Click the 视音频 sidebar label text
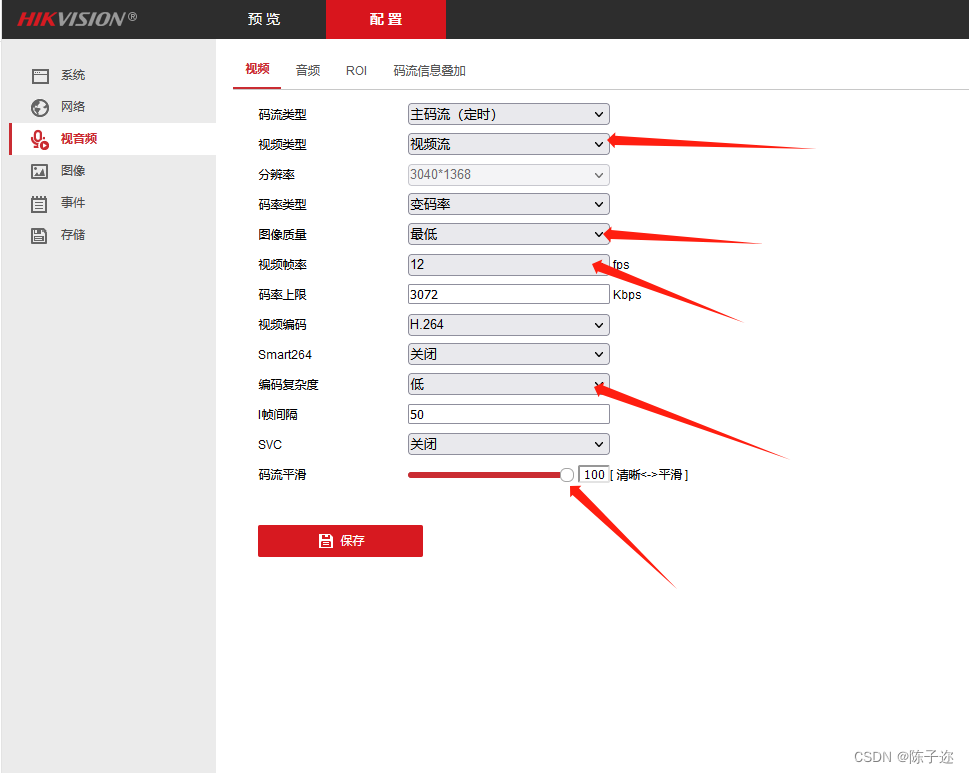Screen dimensions: 969x773 (79, 138)
